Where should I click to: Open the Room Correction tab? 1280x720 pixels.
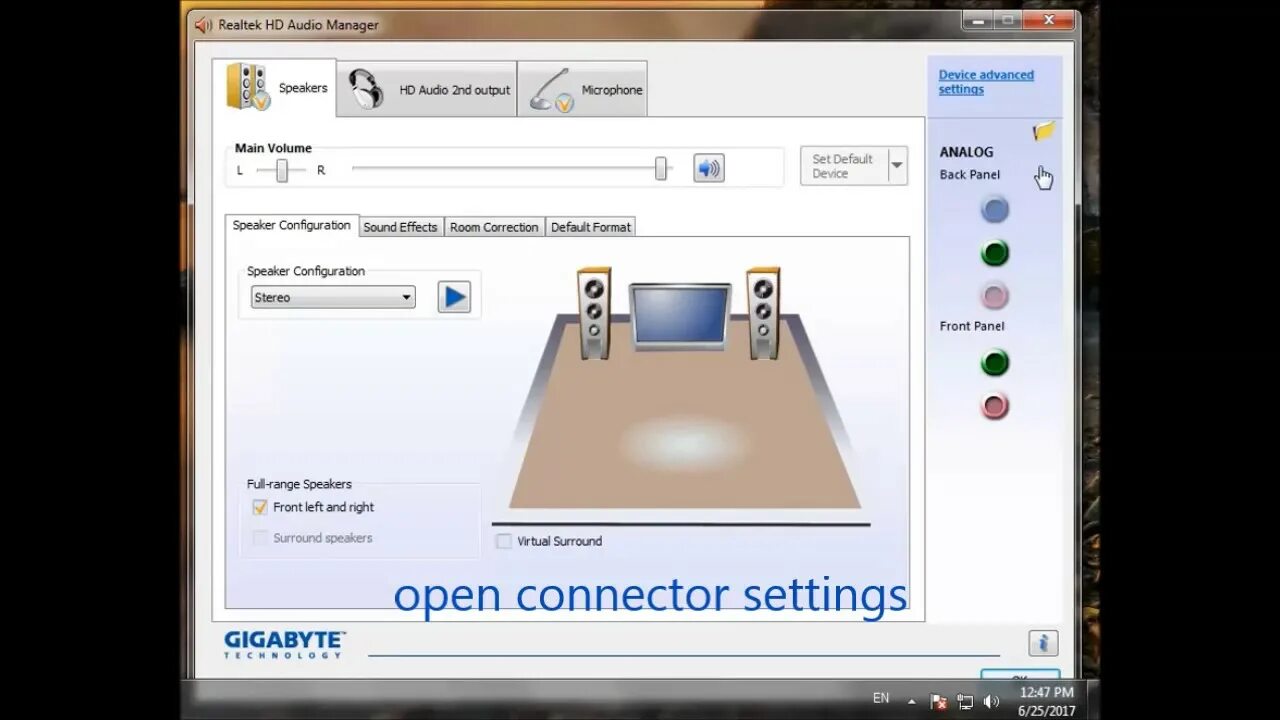click(x=494, y=227)
